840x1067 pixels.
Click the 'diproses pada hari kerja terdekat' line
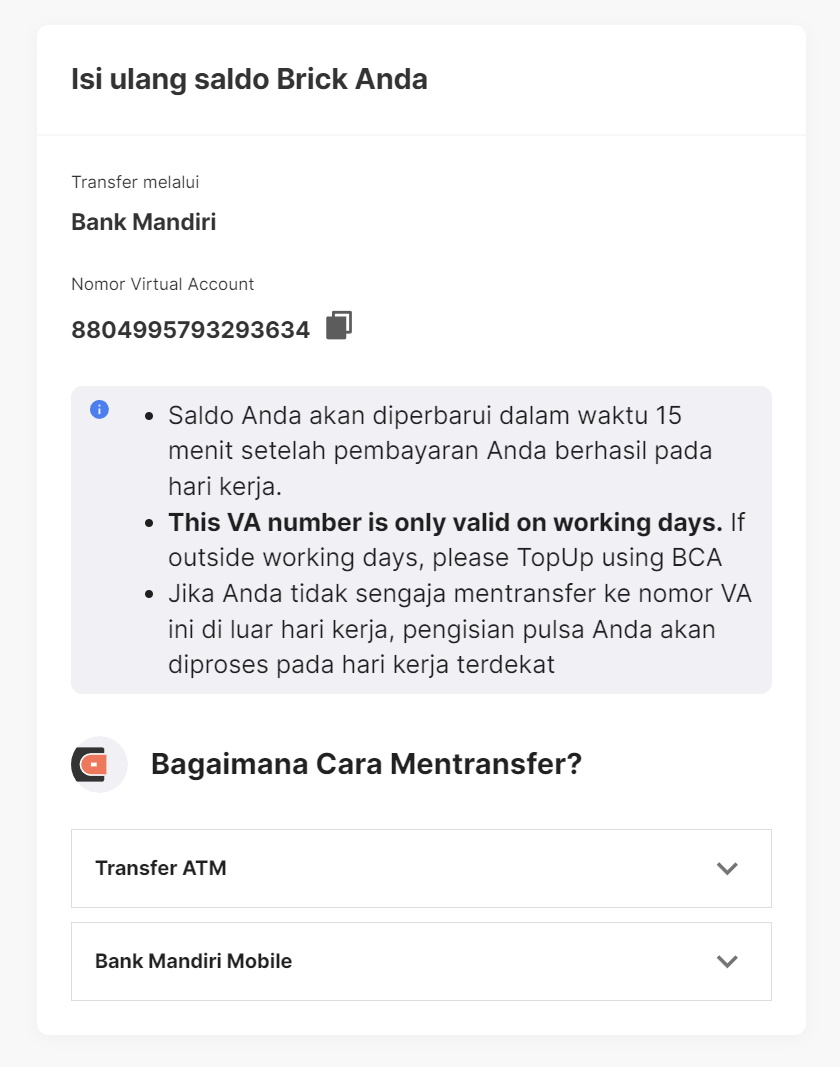[361, 665]
